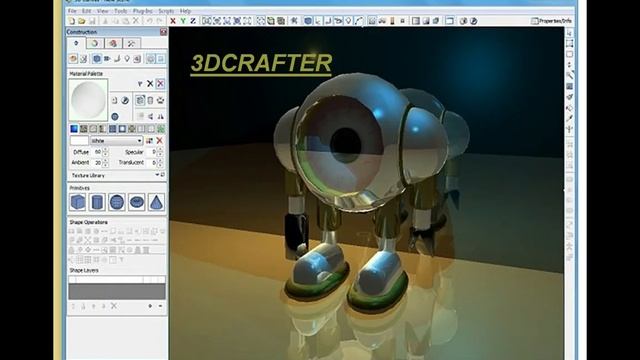Add a sphere primitive
Image resolution: width=640 pixels, height=360 pixels.
(x=117, y=202)
